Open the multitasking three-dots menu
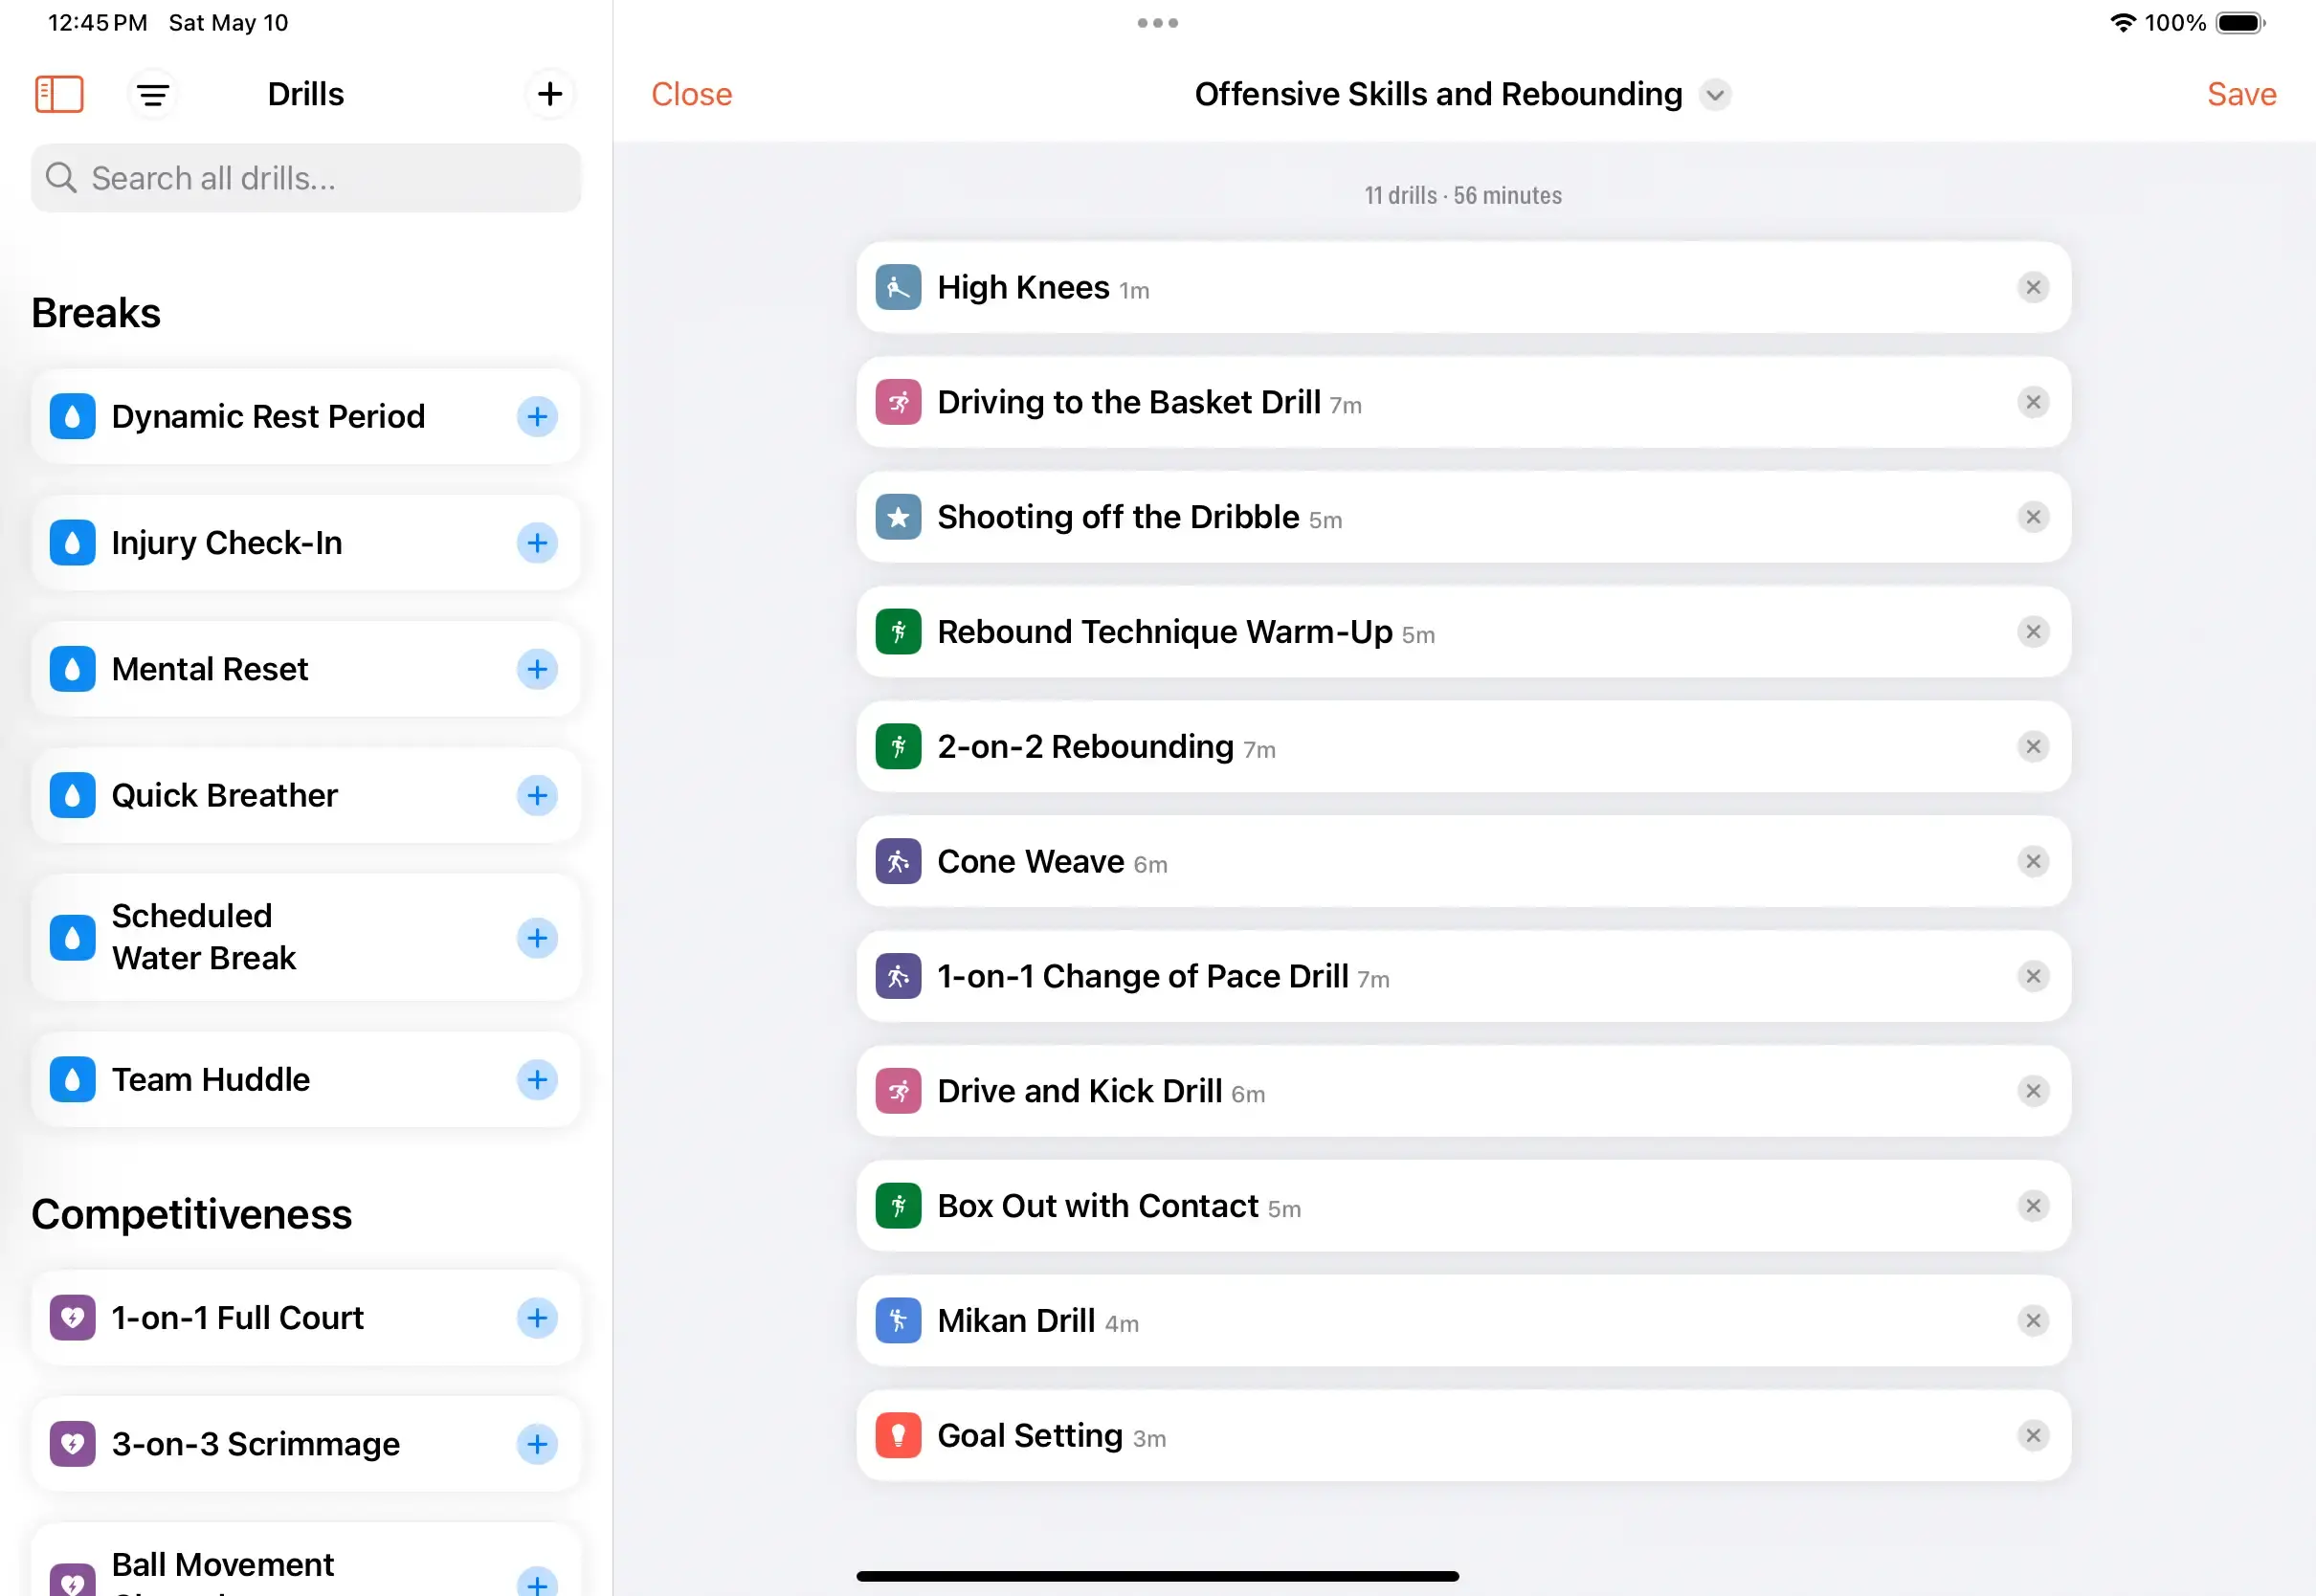Screen dimensions: 2316x1596 (1157, 23)
